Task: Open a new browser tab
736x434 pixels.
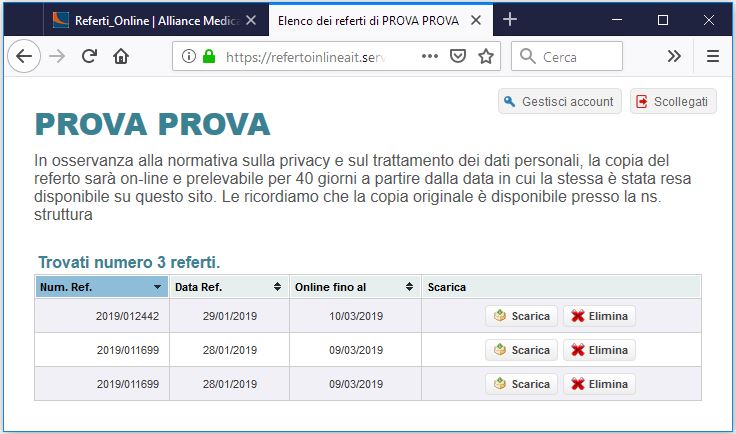Action: pyautogui.click(x=510, y=19)
